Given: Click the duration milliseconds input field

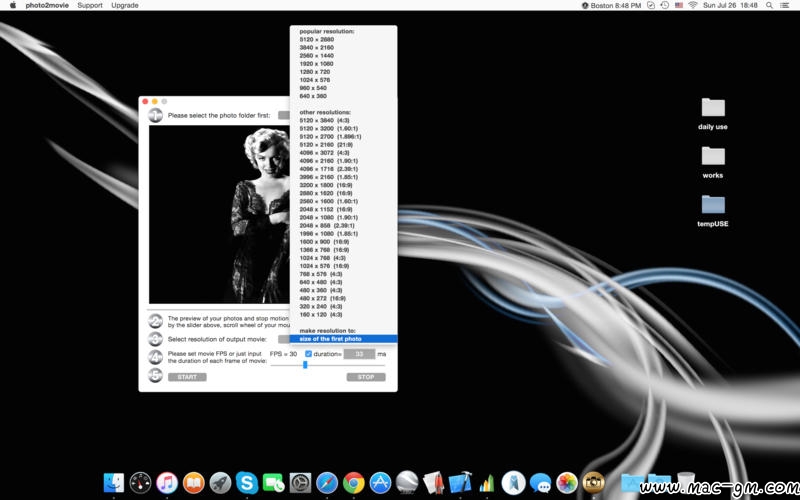Looking at the screenshot, I should [x=359, y=354].
